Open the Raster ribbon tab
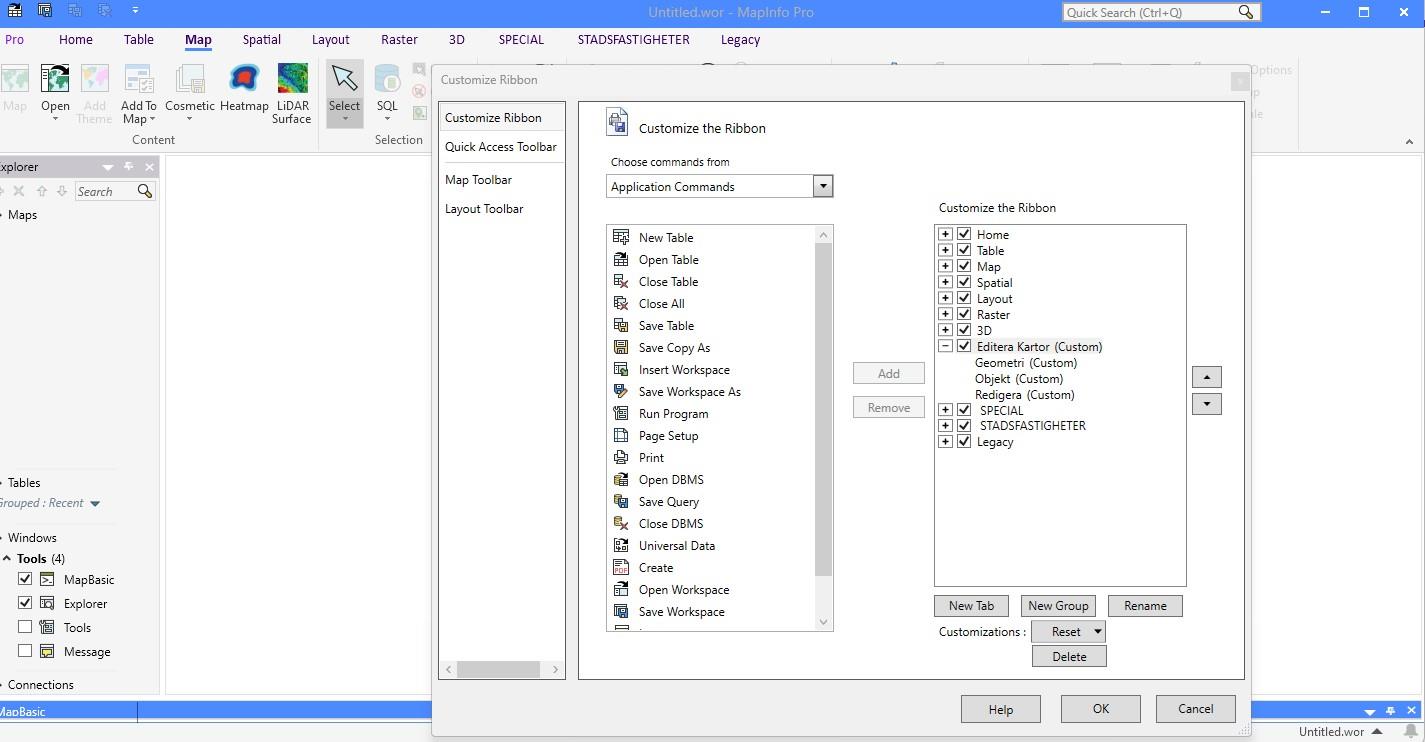Image resolution: width=1425 pixels, height=742 pixels. pos(399,40)
